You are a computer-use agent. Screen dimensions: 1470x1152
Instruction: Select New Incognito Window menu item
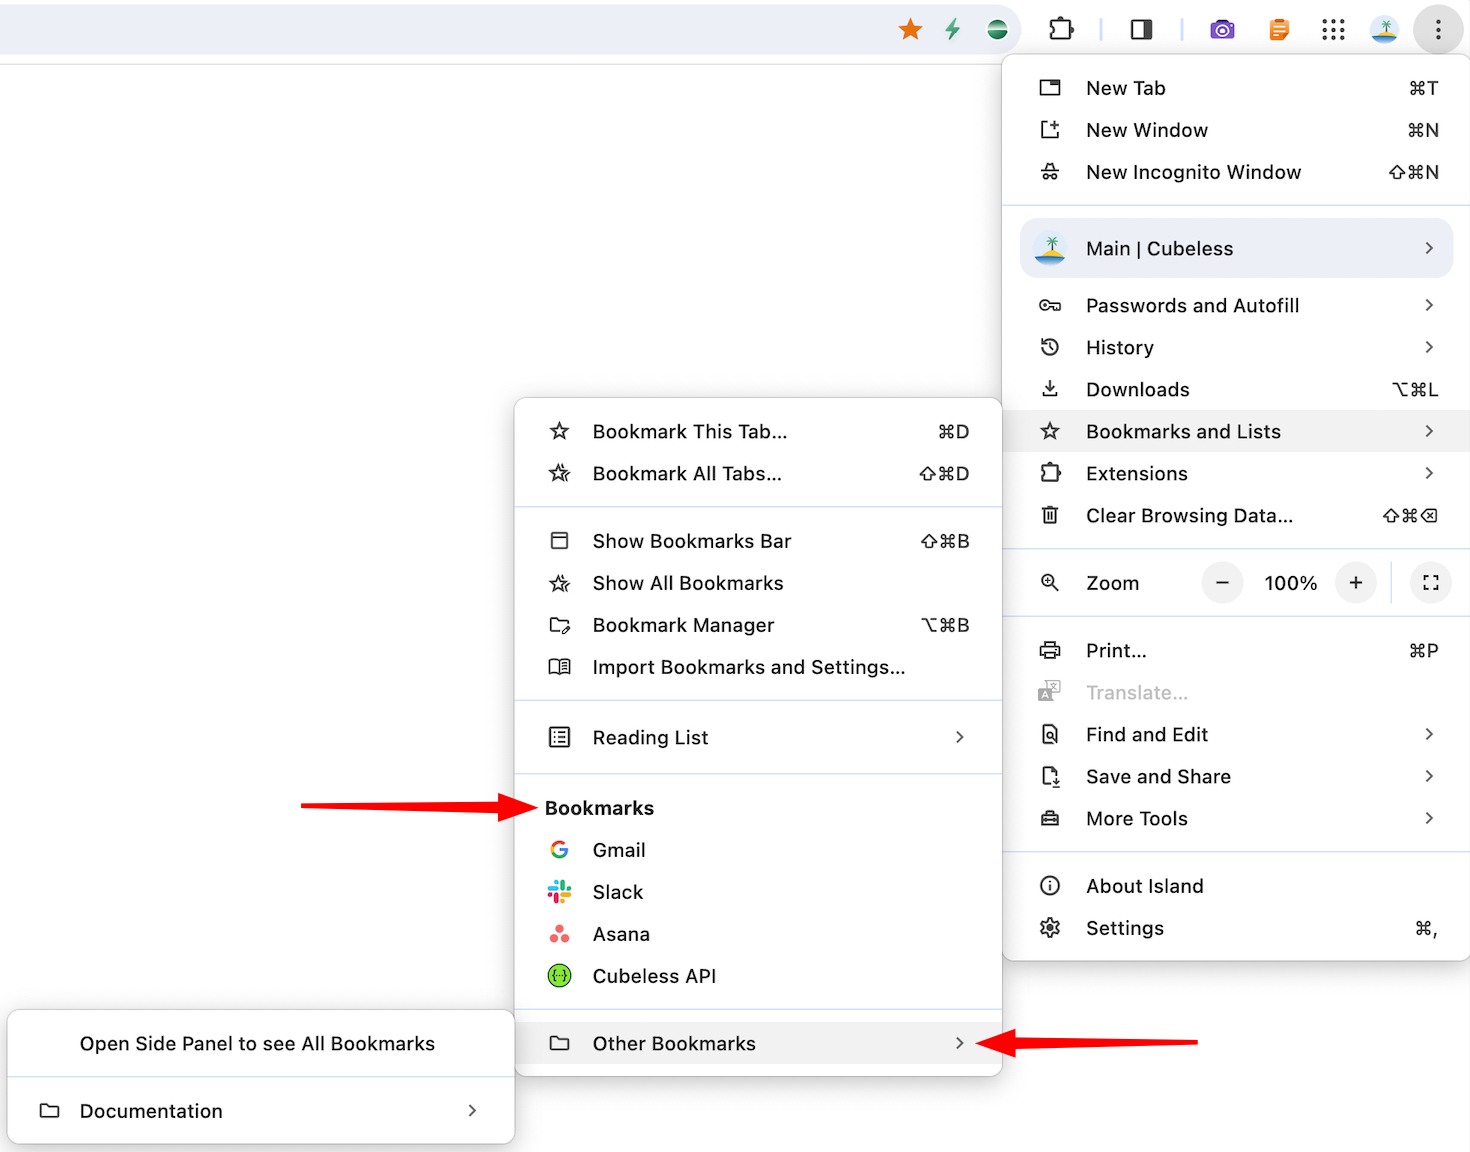(x=1236, y=172)
